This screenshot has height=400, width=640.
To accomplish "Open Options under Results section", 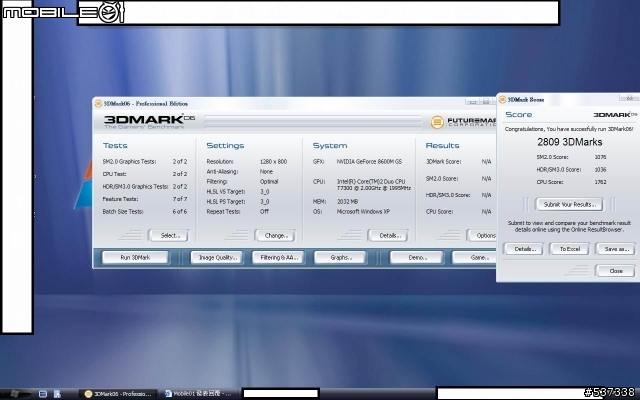I will pyautogui.click(x=482, y=236).
